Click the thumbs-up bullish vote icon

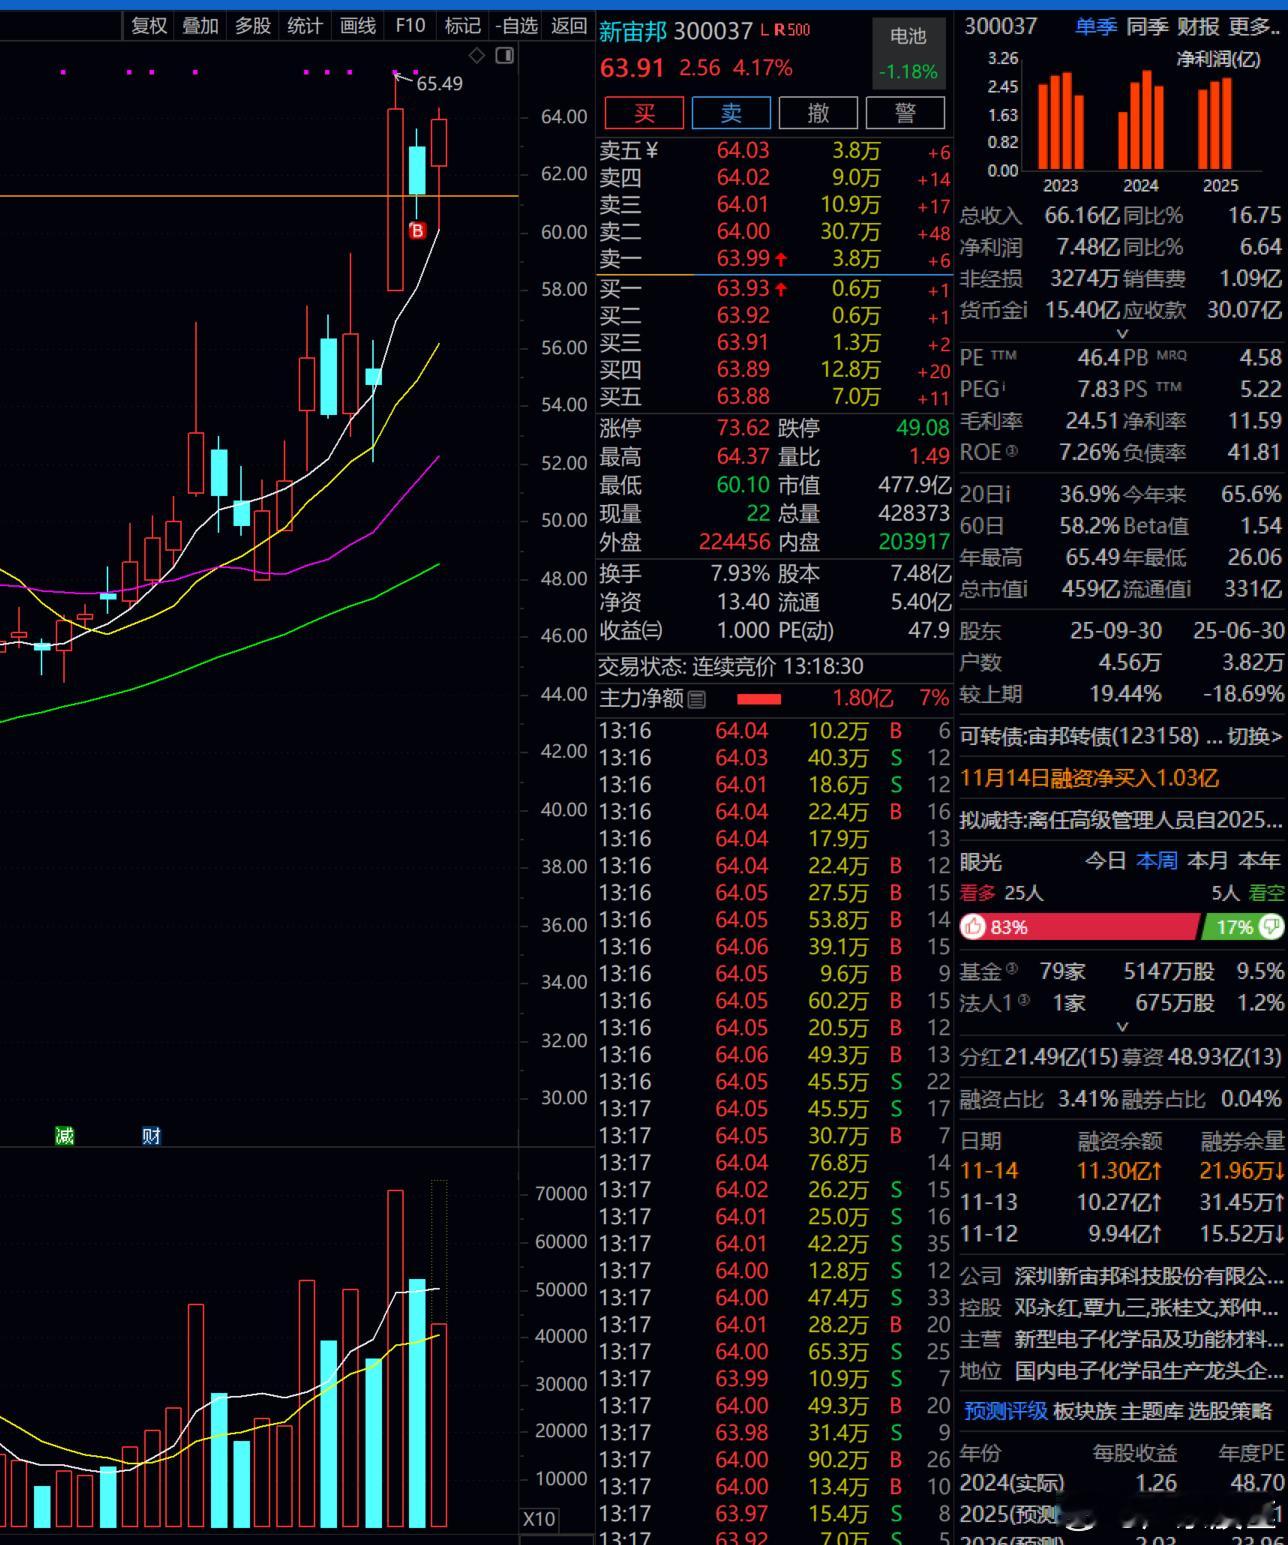coord(972,927)
